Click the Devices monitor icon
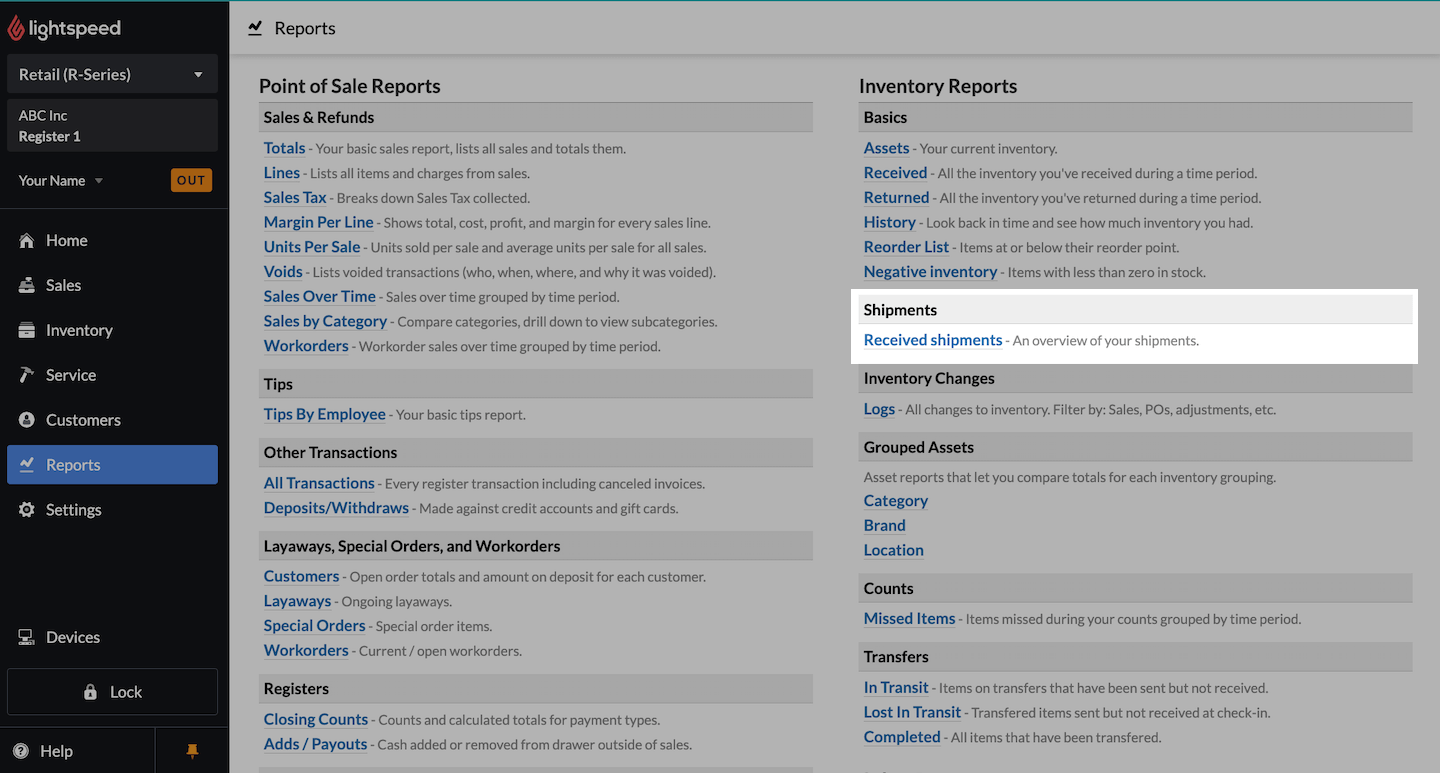The height and width of the screenshot is (773, 1440). 27,638
